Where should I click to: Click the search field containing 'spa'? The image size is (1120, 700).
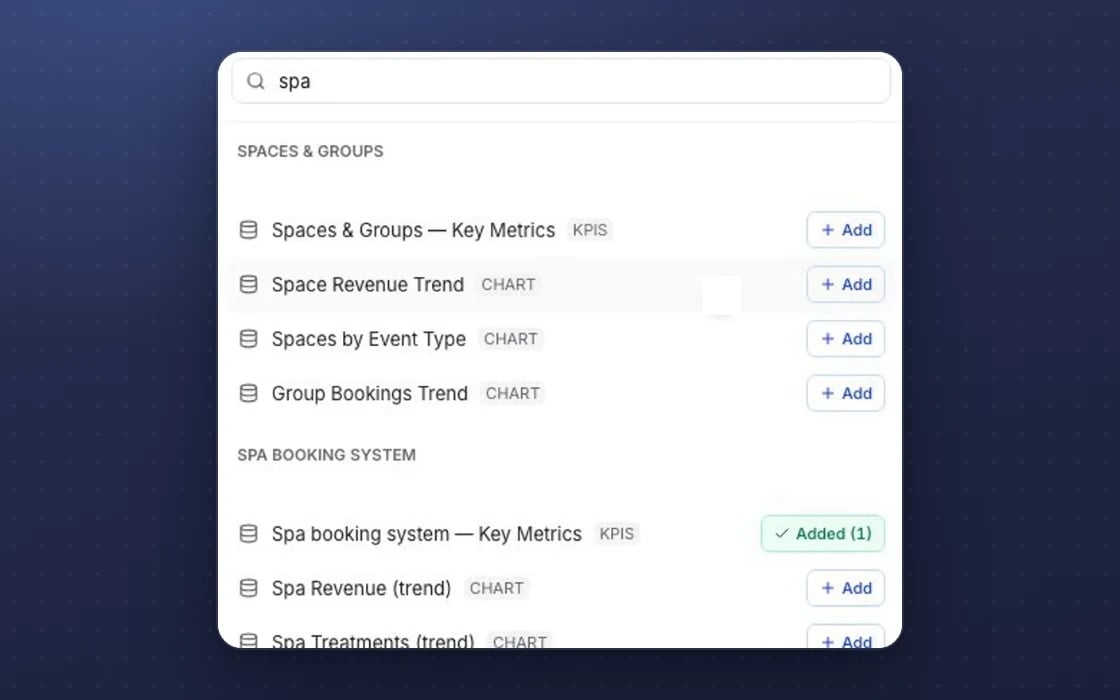coord(561,81)
